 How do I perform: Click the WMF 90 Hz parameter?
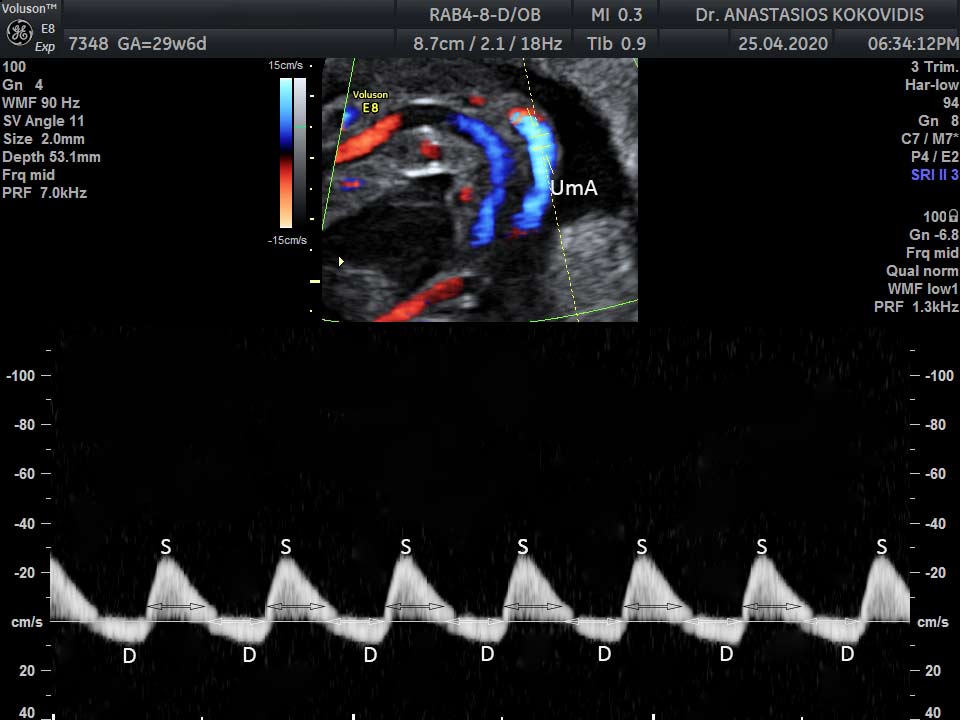click(41, 103)
